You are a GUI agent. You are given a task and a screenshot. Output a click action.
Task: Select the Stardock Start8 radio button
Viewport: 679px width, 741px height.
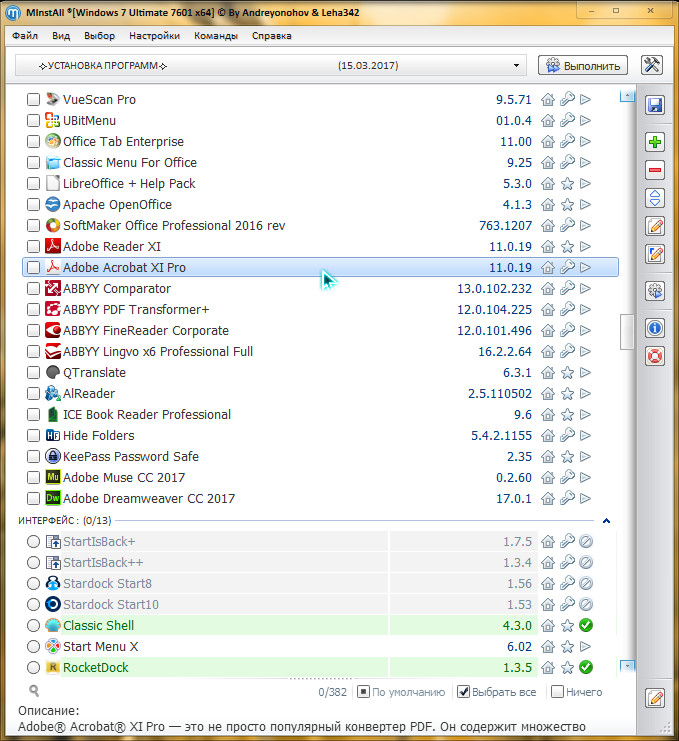[33, 584]
